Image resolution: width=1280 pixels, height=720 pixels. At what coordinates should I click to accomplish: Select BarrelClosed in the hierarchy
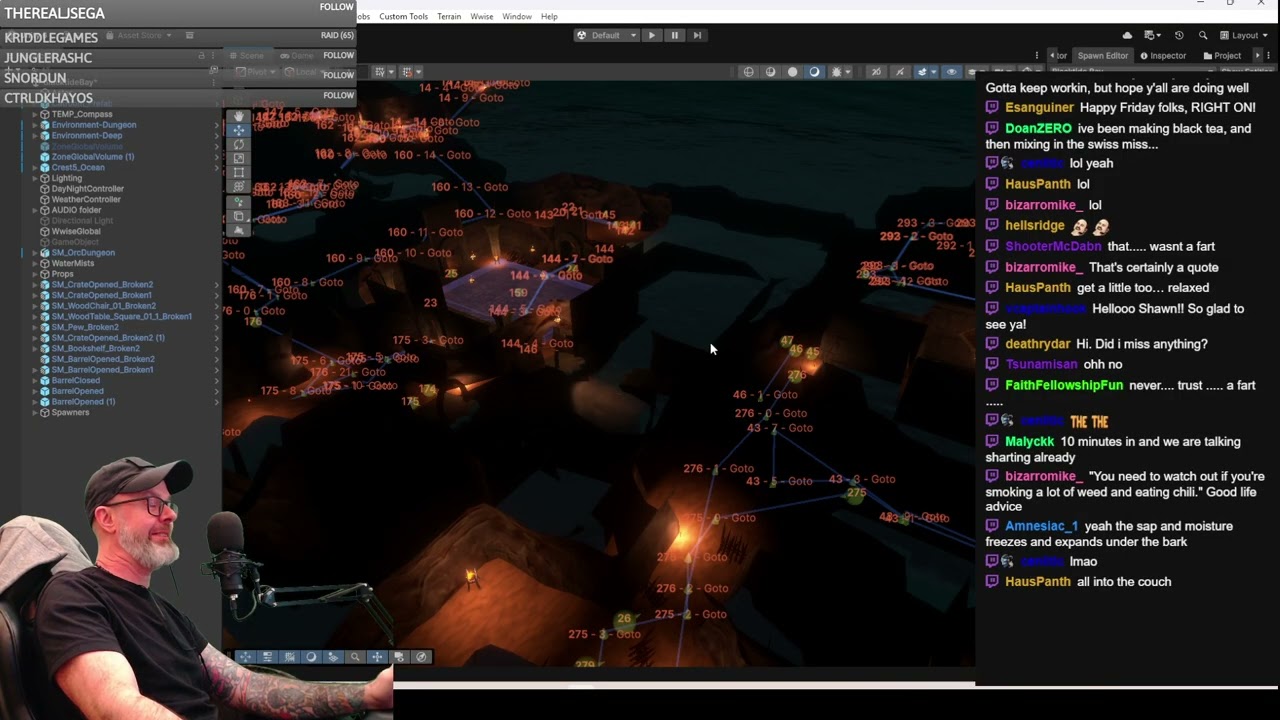[76, 380]
